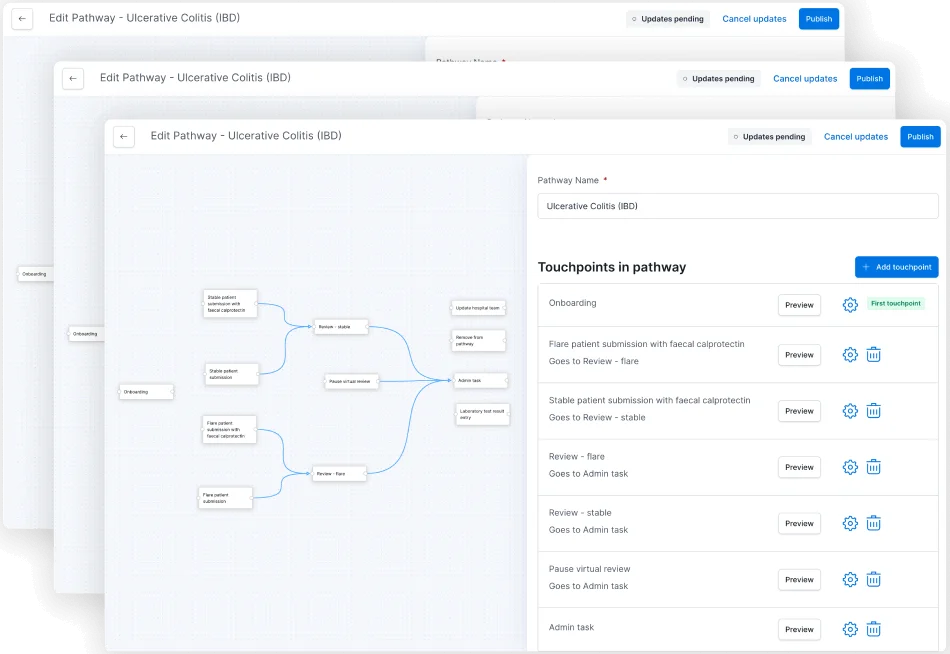Select Onboarding node in front window canvas
Image resolution: width=950 pixels, height=654 pixels.
pos(146,392)
